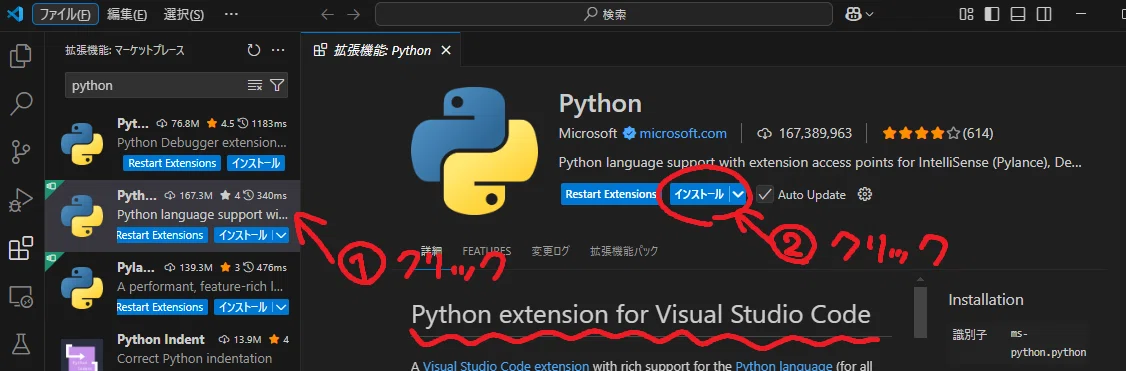
Task: Install the Python Debugger extension
Action: tap(255, 163)
